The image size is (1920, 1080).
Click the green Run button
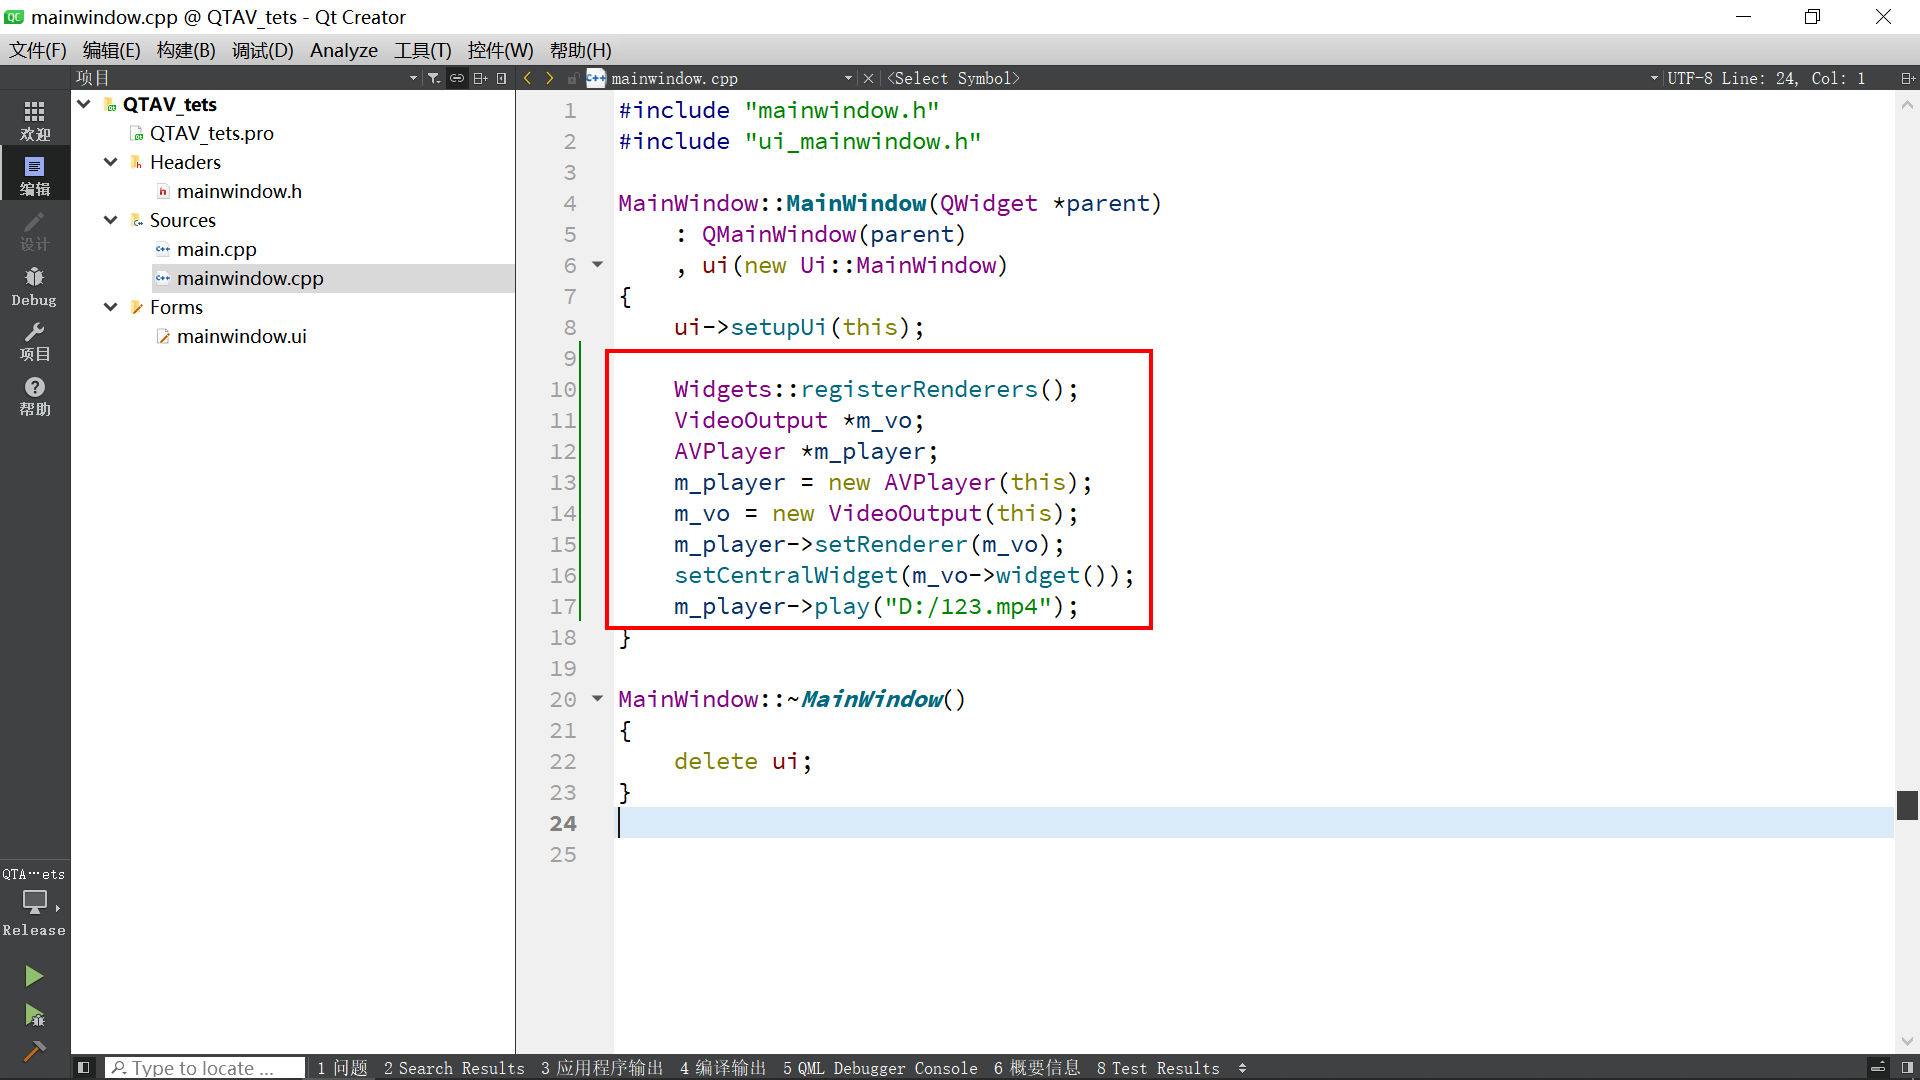(x=34, y=975)
